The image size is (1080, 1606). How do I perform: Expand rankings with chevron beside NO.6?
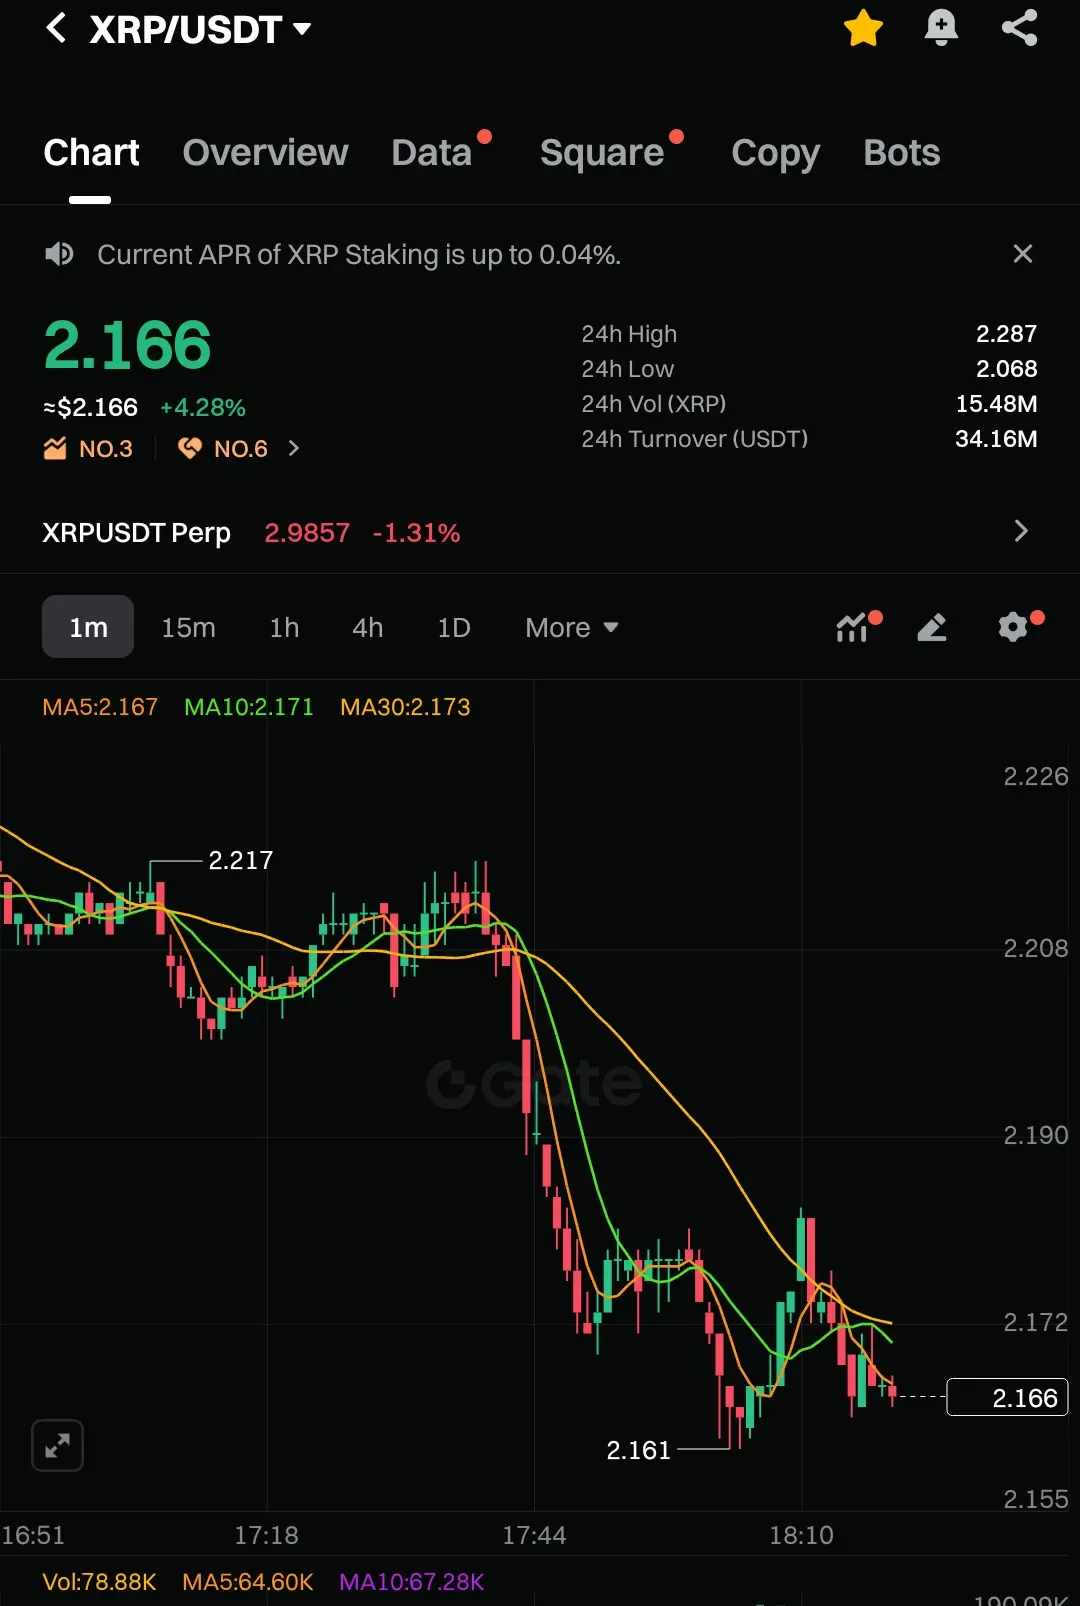tap(293, 449)
